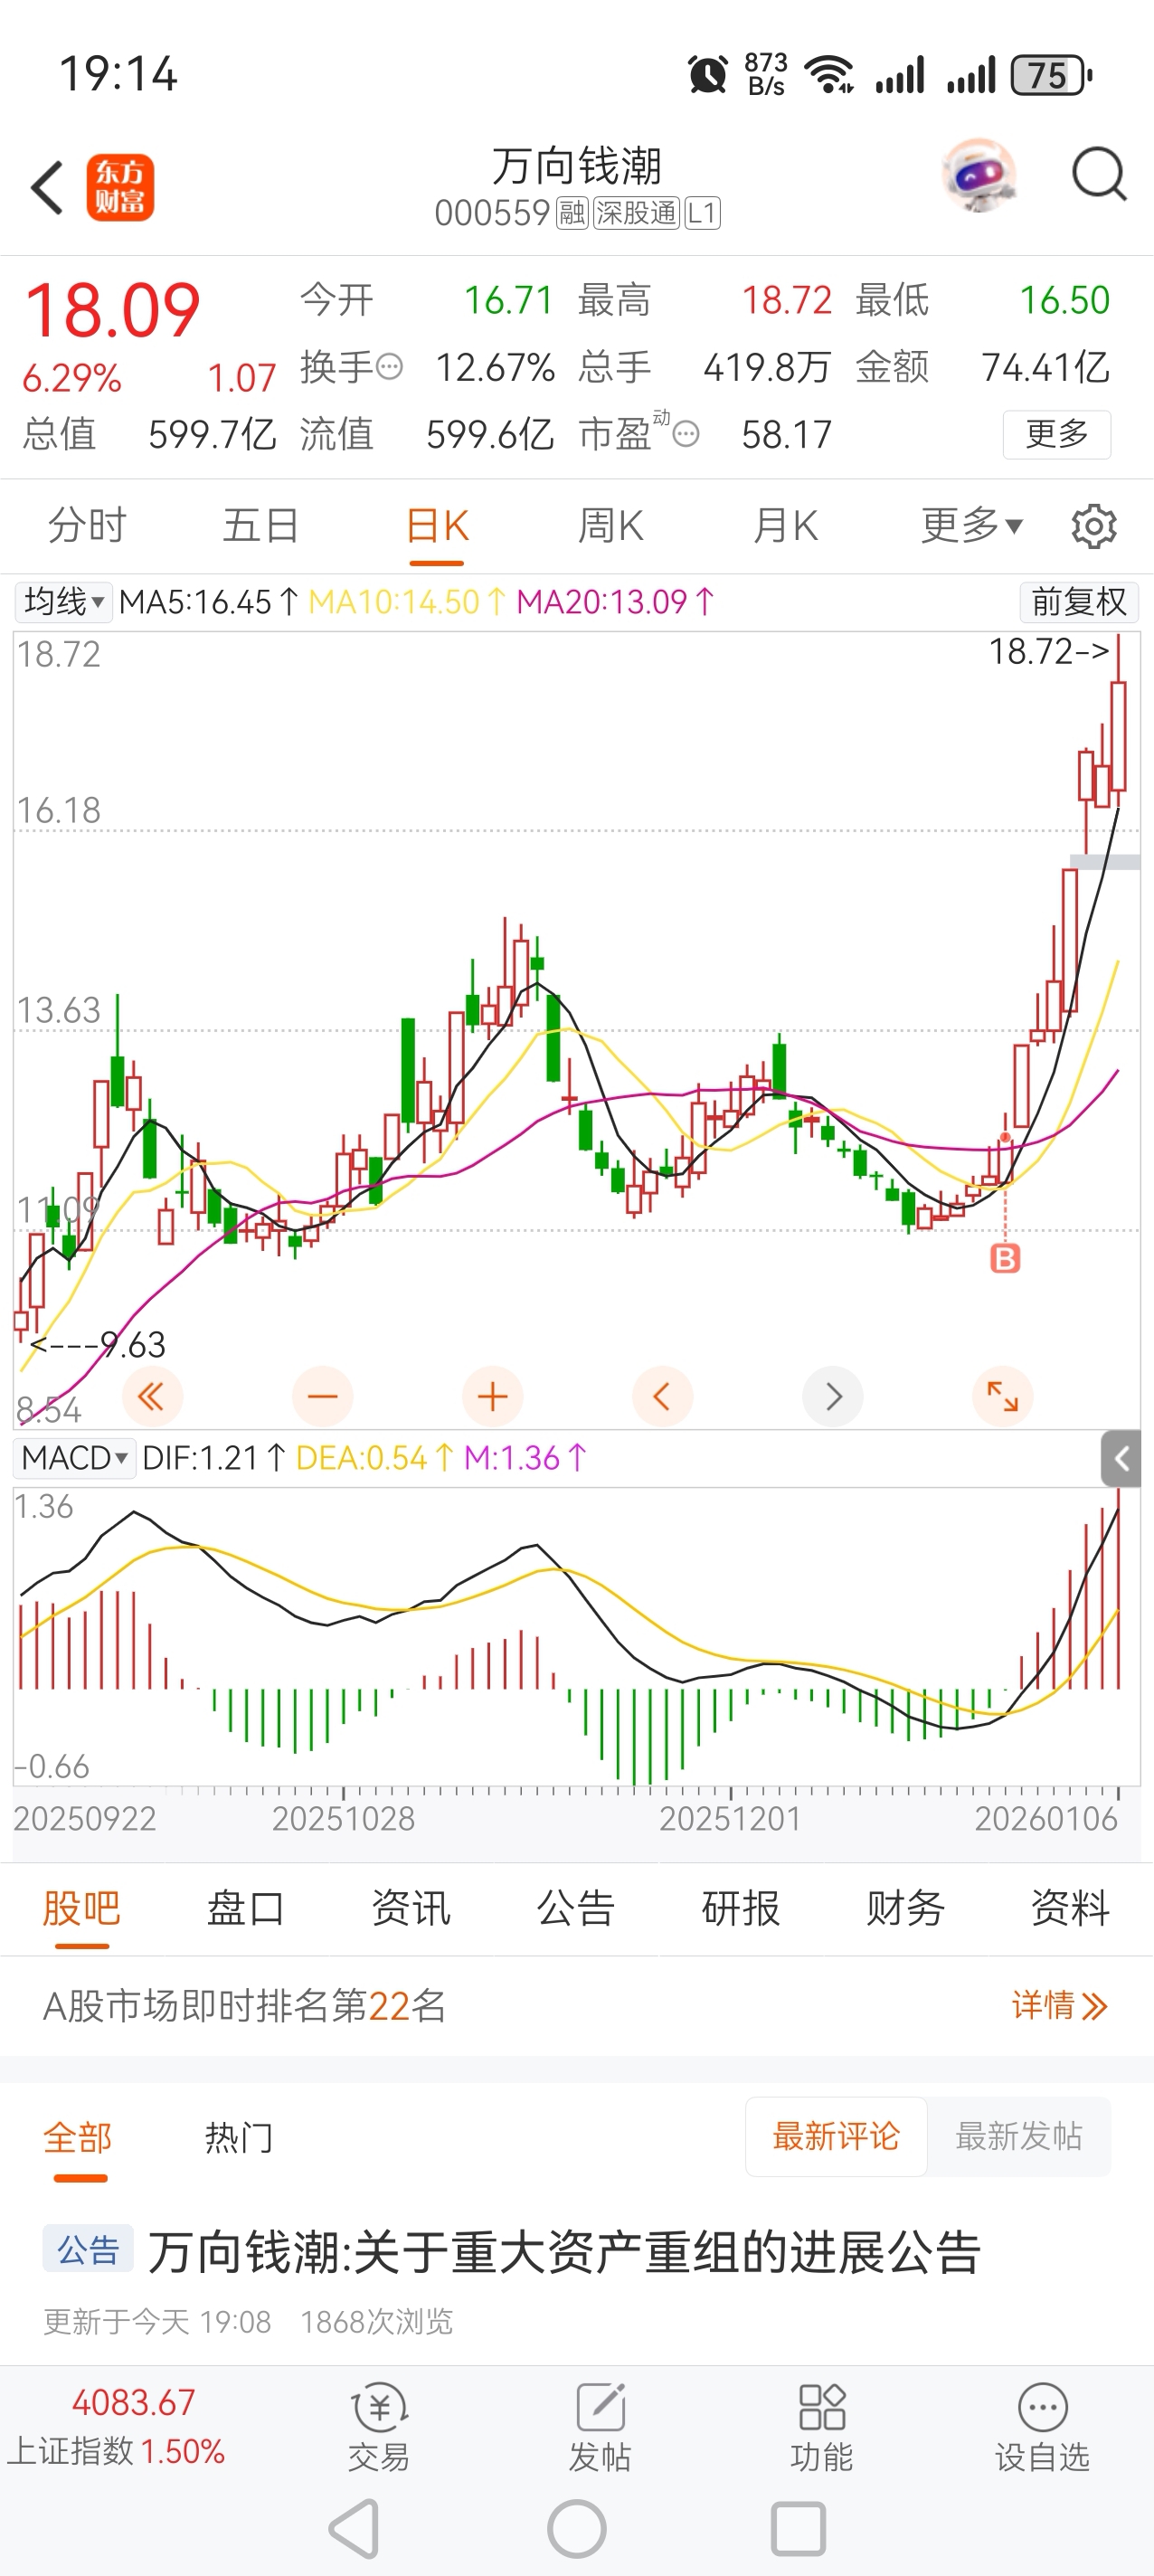Zoom in chart with plus button

pyautogui.click(x=492, y=1396)
